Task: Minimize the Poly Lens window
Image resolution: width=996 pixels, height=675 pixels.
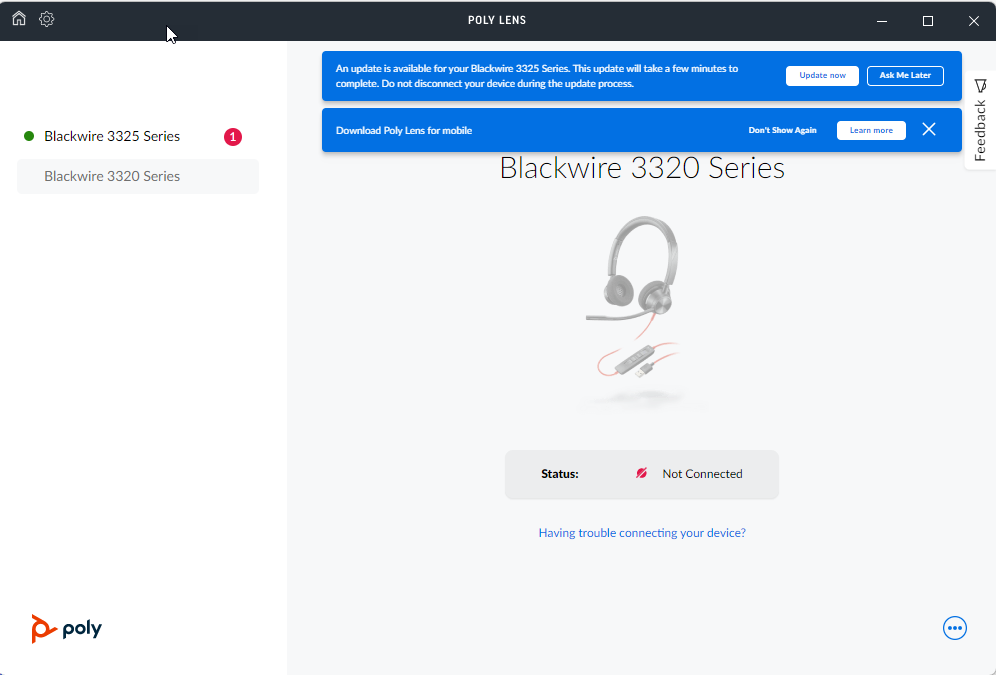Action: (x=882, y=20)
